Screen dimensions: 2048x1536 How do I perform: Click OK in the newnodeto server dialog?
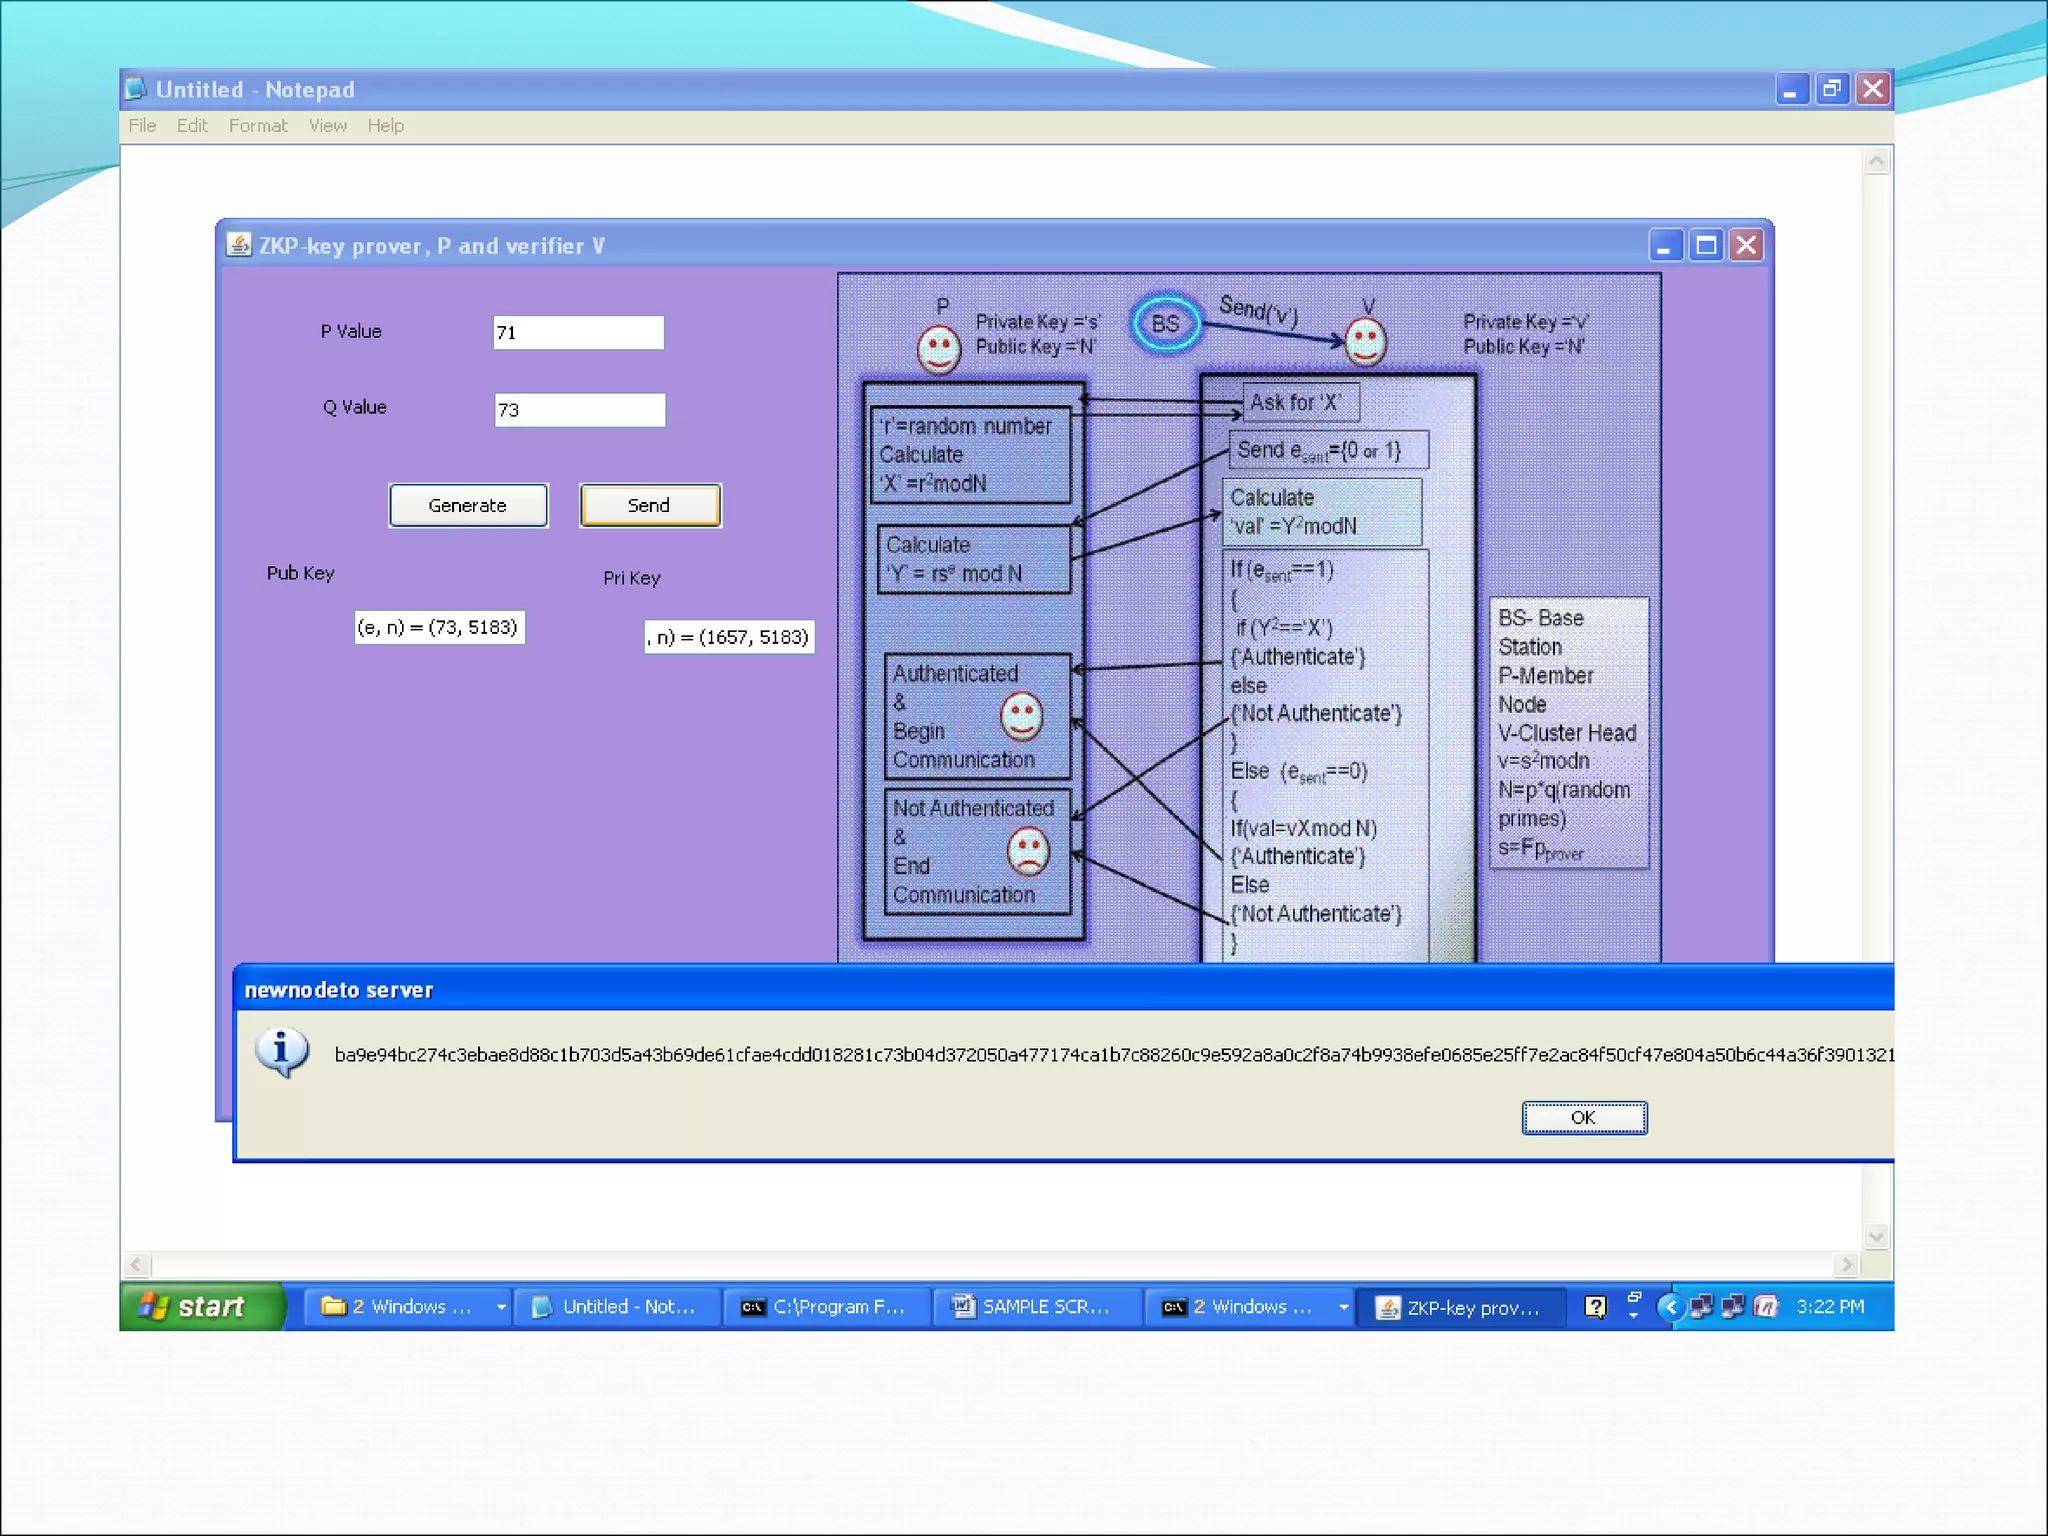tap(1583, 1117)
